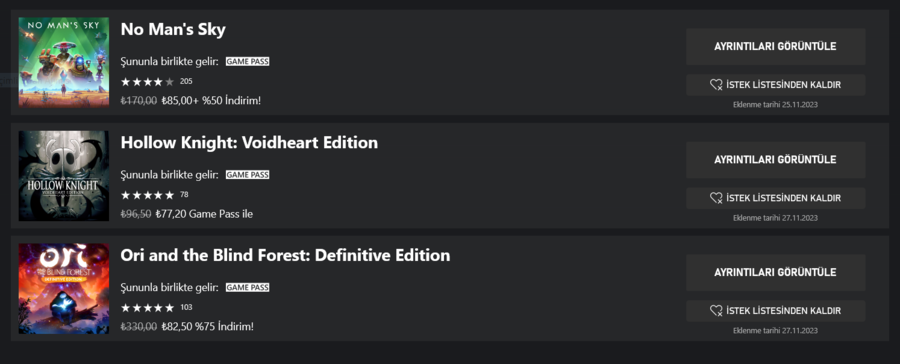
Task: Click İstek Listesinden Kaldır for Hollow Knight
Action: click(775, 198)
